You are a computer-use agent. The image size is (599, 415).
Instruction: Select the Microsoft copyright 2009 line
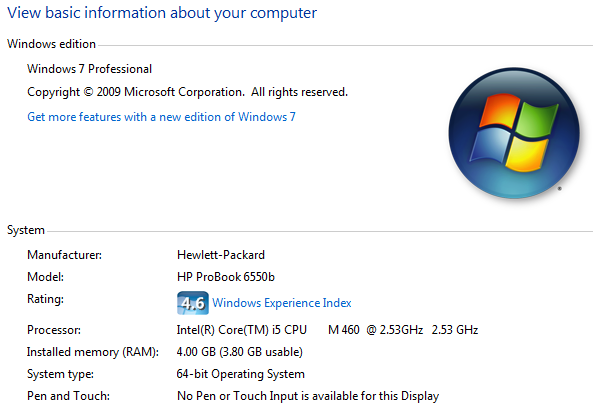point(187,92)
